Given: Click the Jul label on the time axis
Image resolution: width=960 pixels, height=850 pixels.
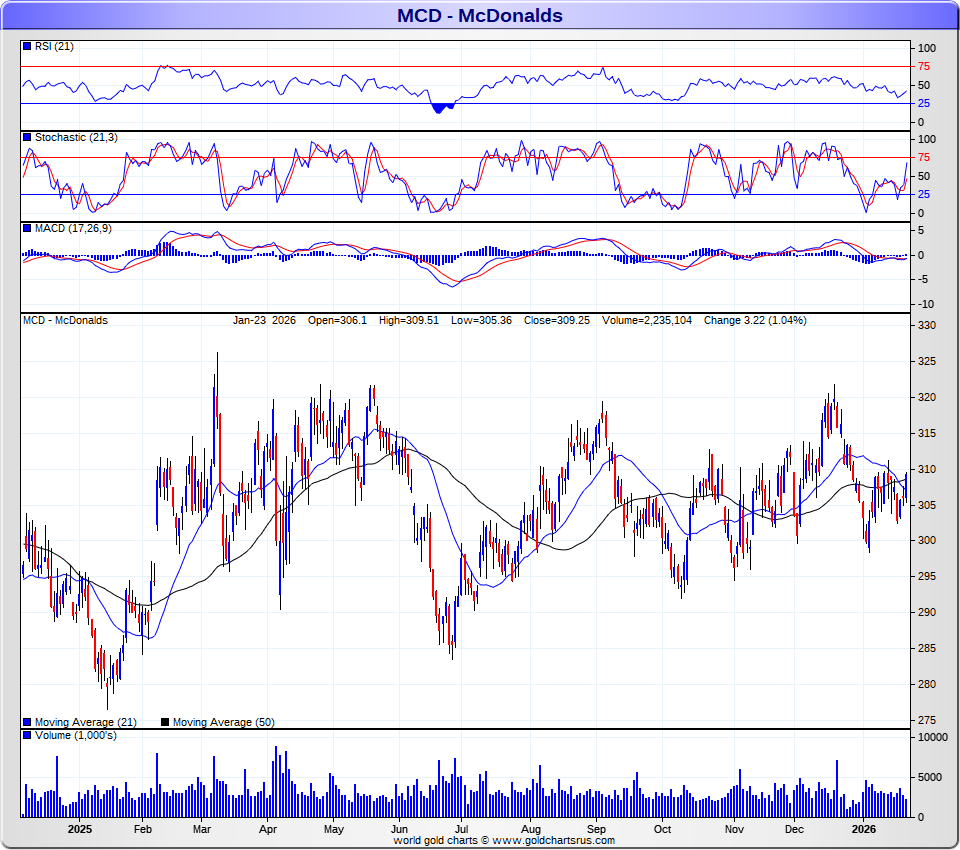Looking at the screenshot, I should click(x=462, y=829).
